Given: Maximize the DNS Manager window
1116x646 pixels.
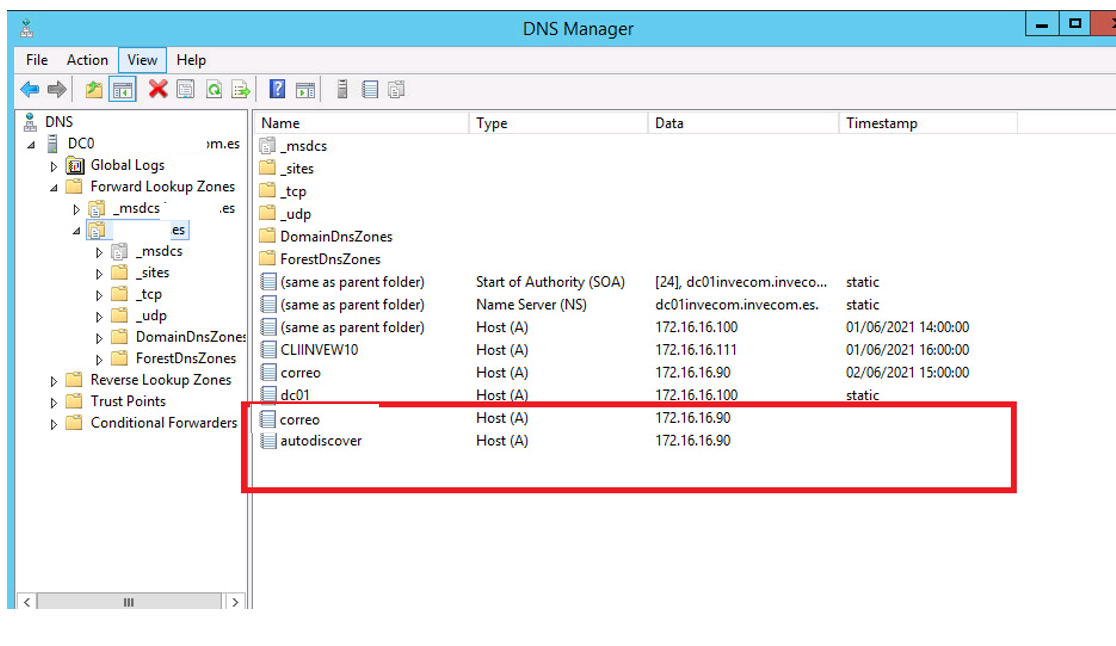Looking at the screenshot, I should [1075, 24].
